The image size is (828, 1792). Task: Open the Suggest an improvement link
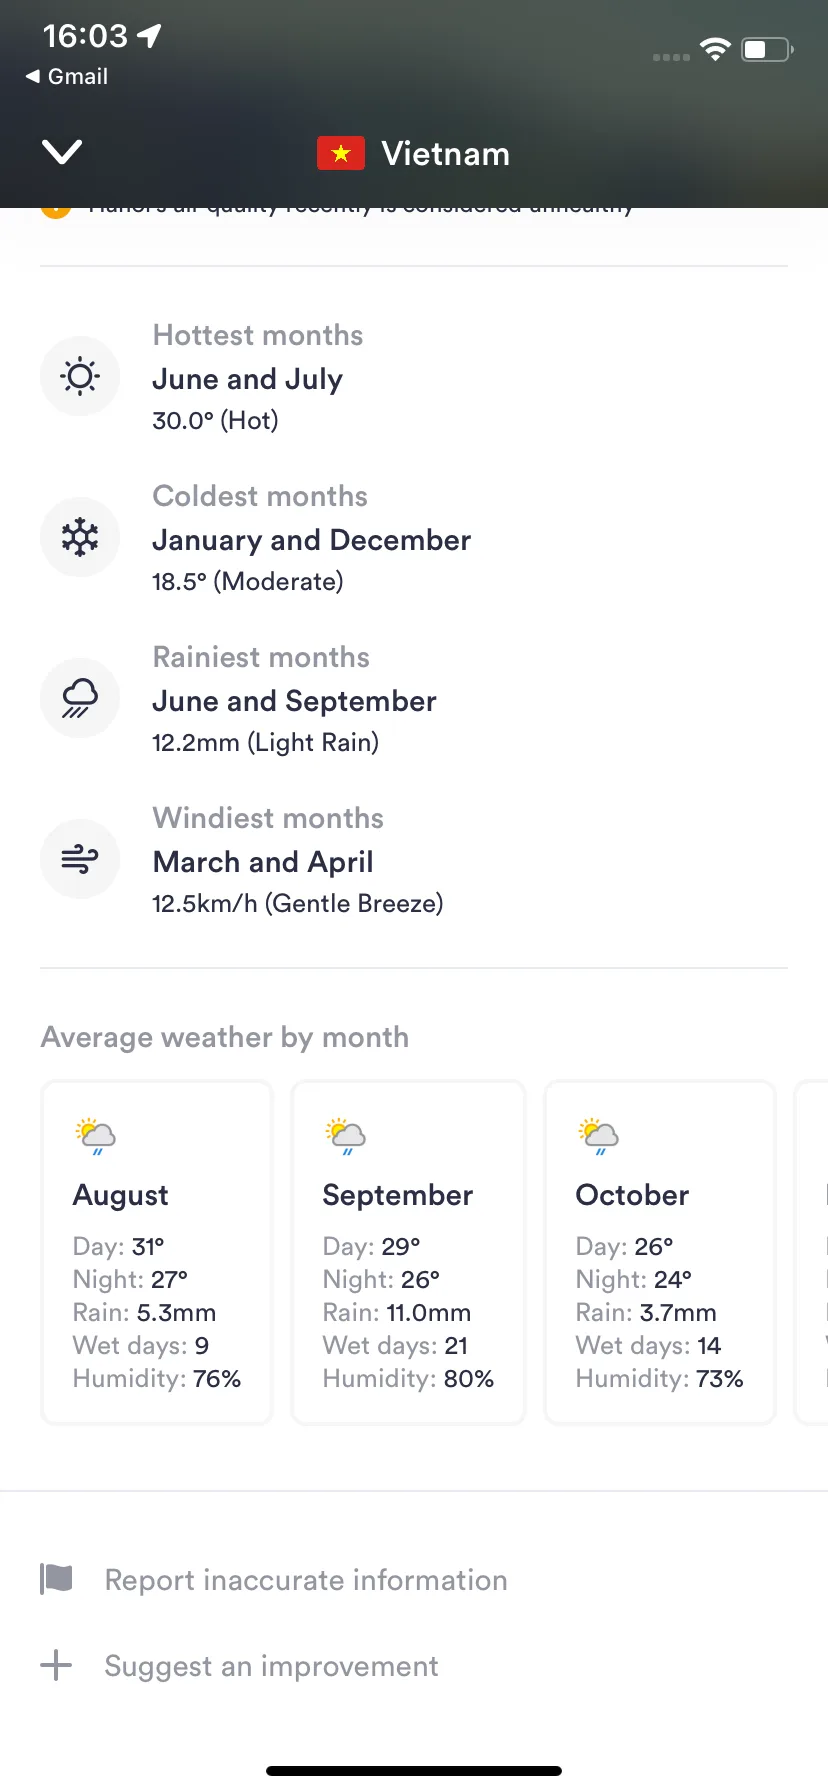271,1666
